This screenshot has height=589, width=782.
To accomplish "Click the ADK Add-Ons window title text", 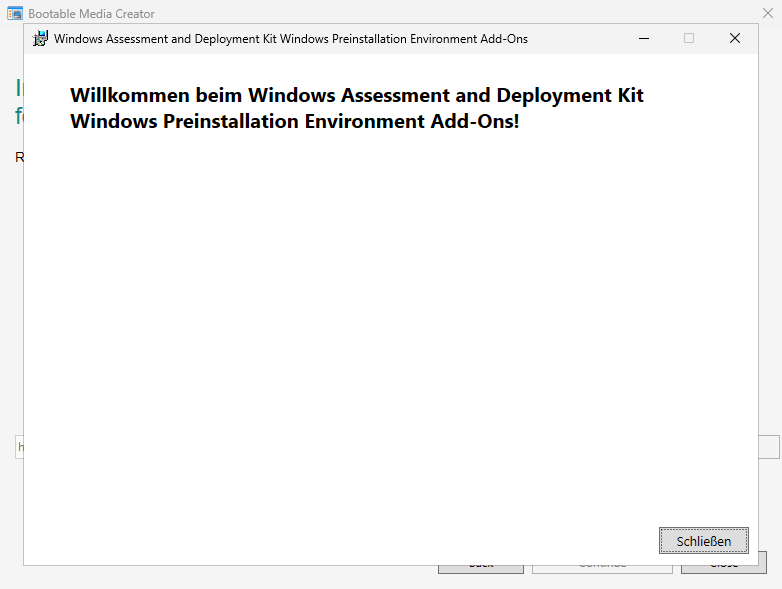I will tap(291, 39).
